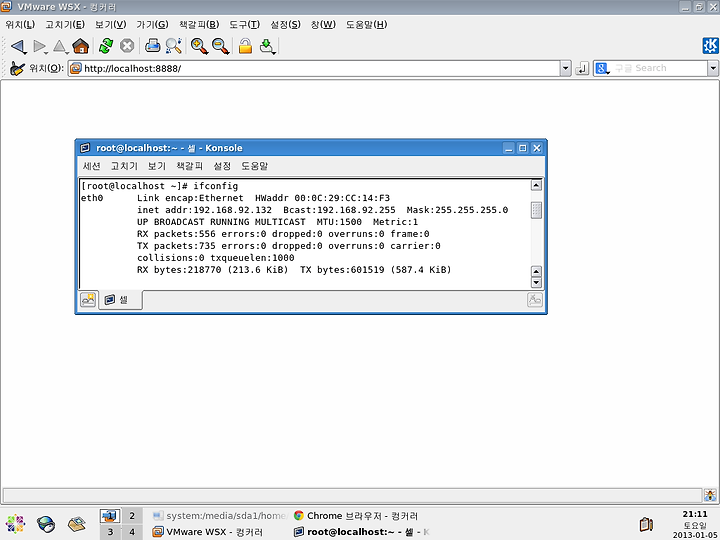Click the ifconfig command line in terminal
720x540 pixels.
click(159, 186)
